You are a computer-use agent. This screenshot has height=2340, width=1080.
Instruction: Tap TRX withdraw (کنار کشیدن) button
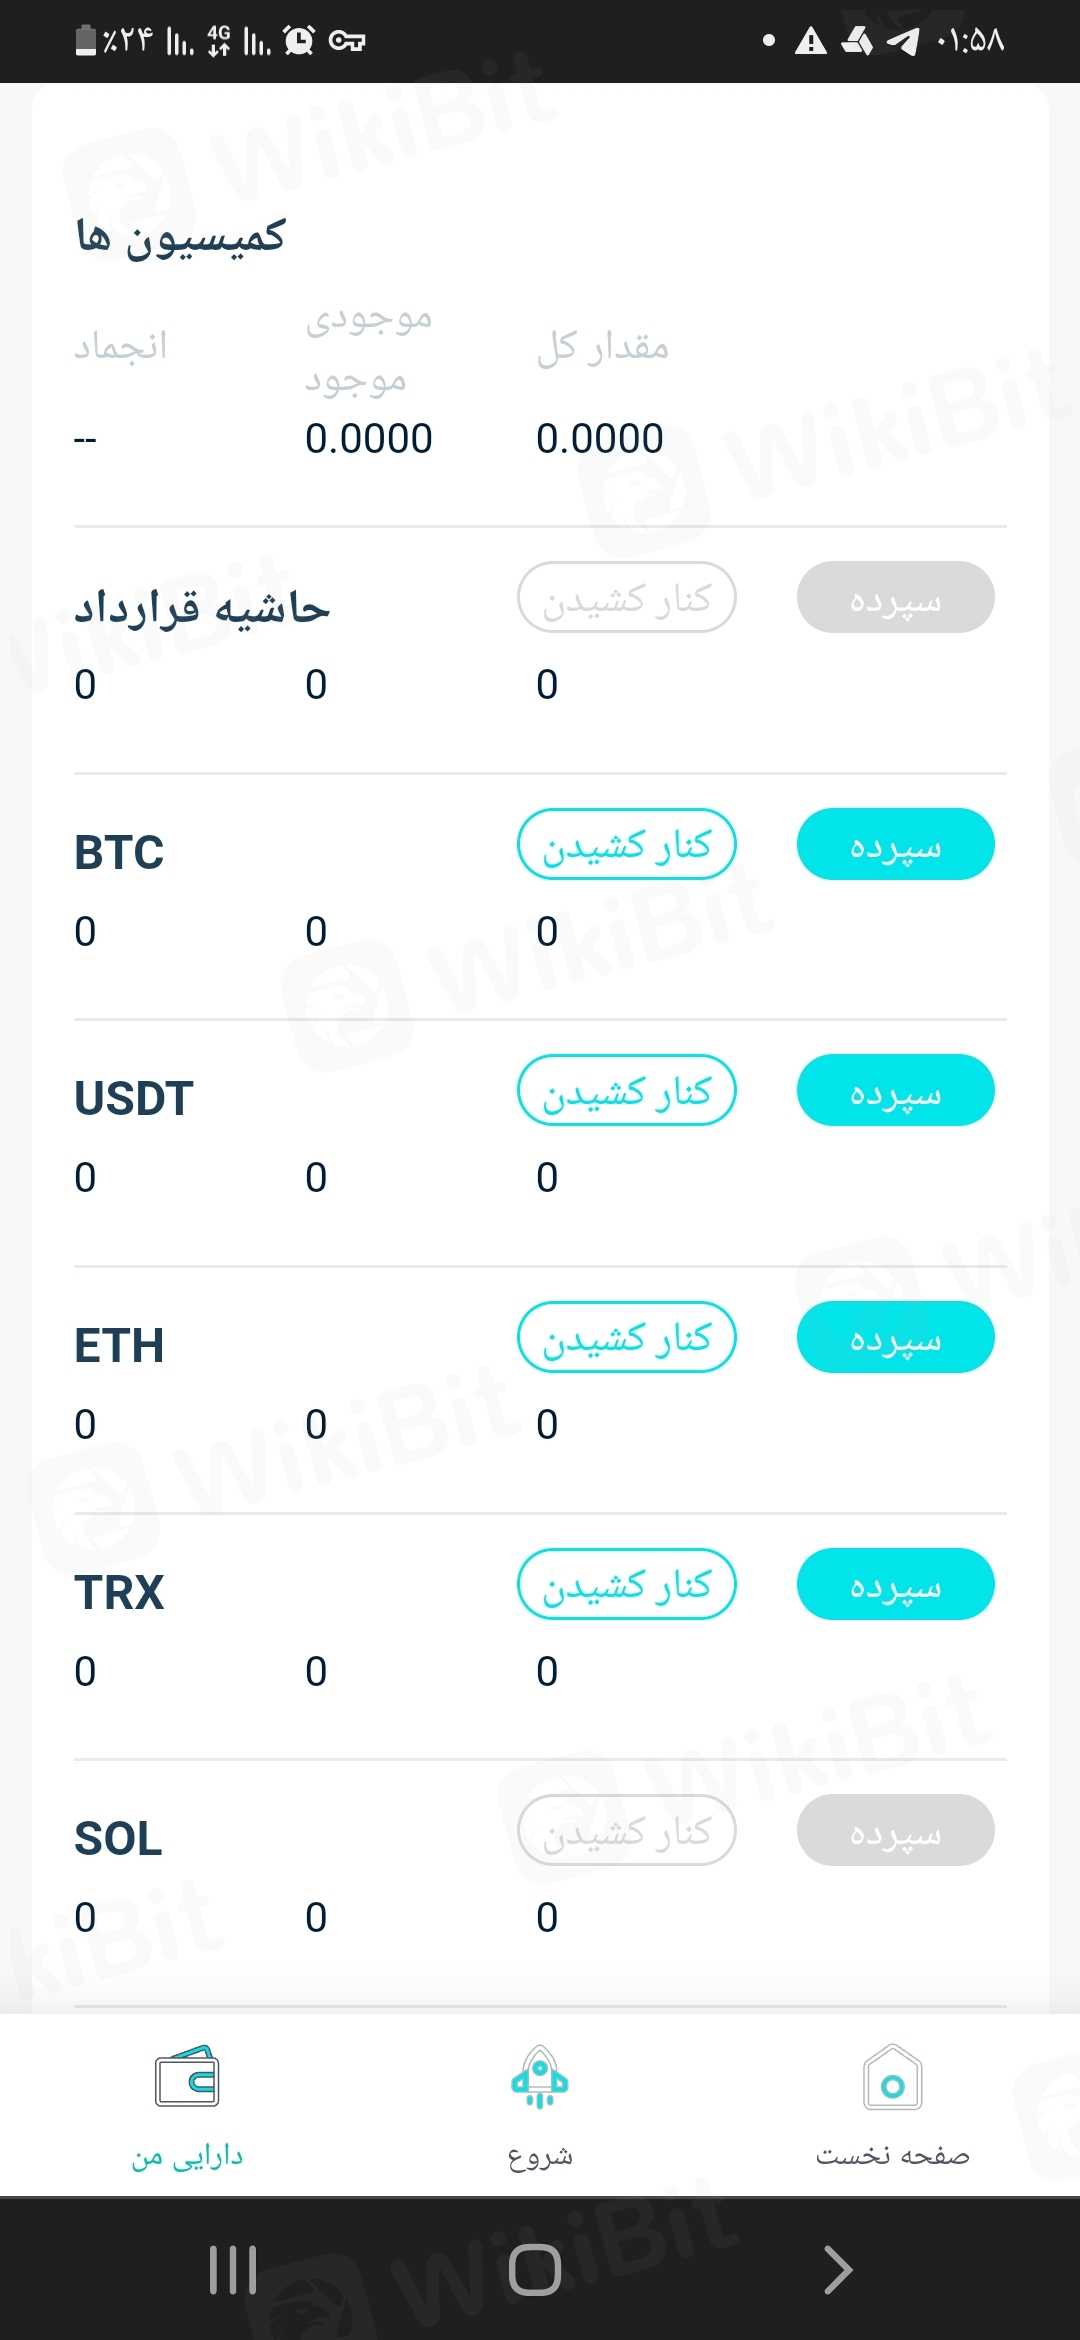627,1585
